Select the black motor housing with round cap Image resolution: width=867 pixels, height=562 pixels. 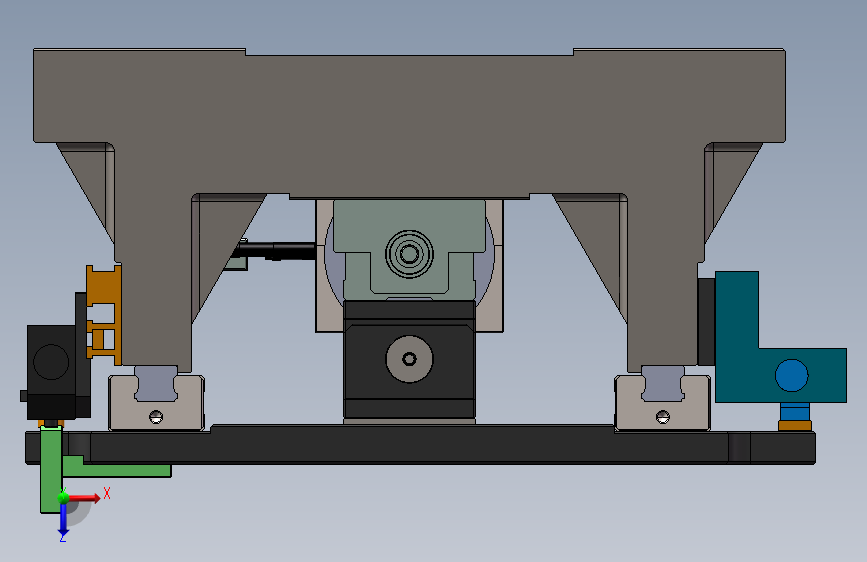[51, 371]
